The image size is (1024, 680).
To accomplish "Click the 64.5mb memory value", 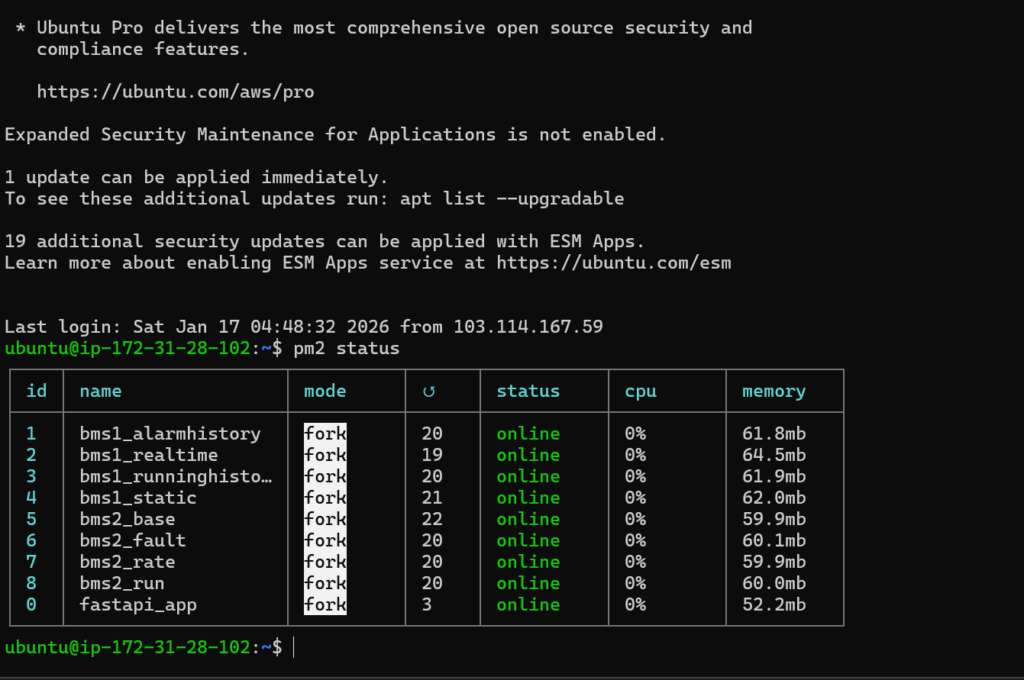I will point(773,455).
